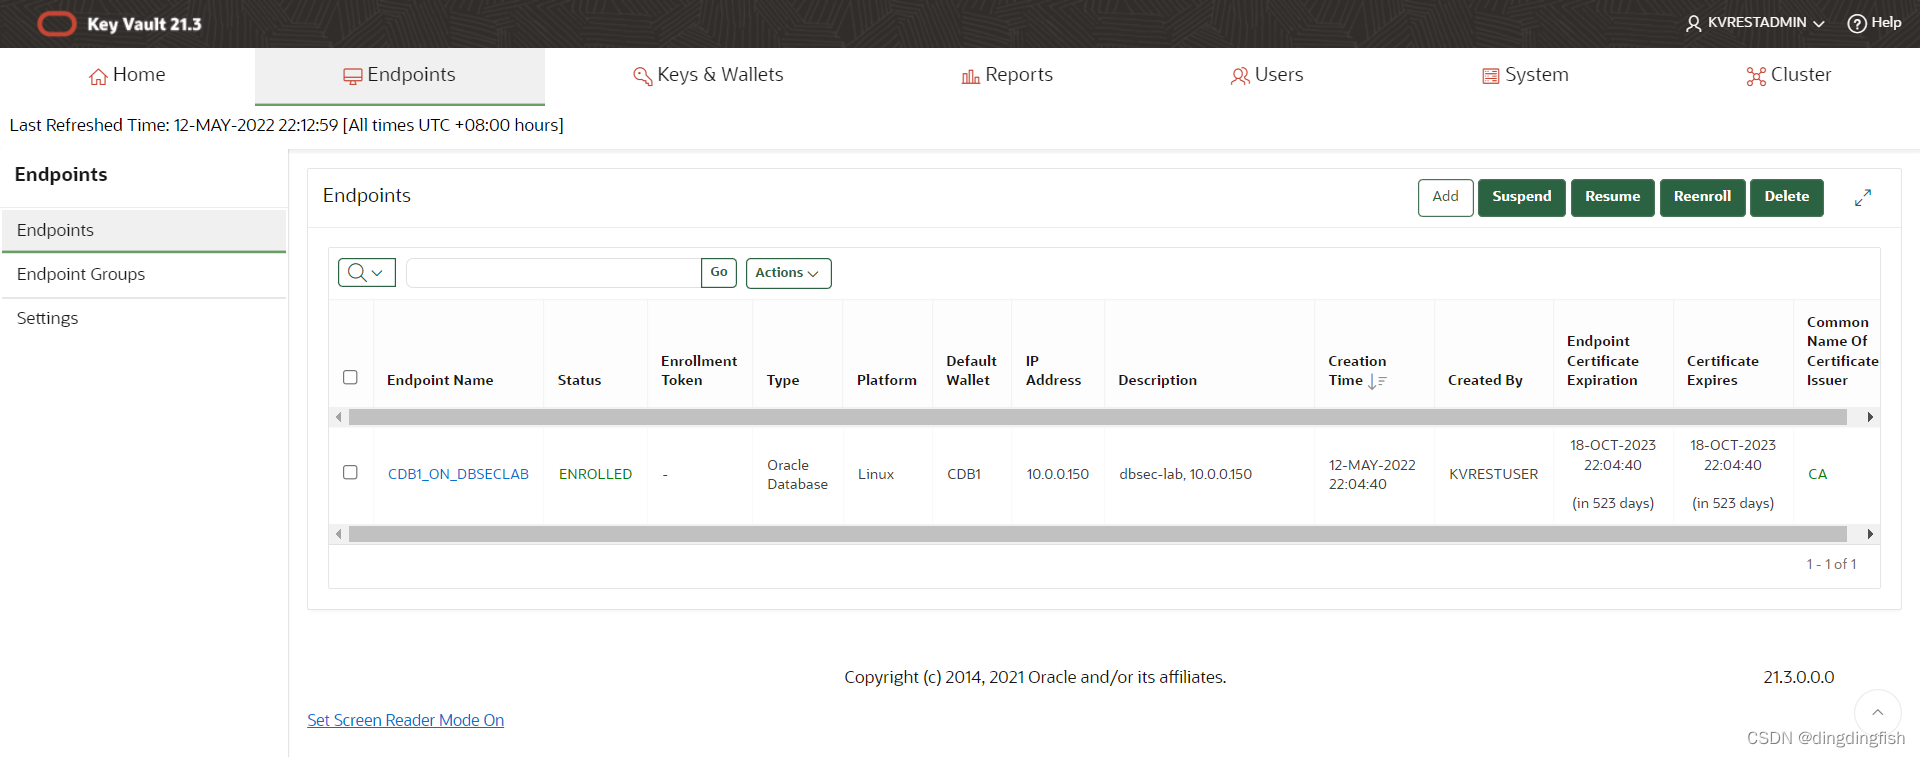Click the Key Vault 21.3 title
Image resolution: width=1920 pixels, height=757 pixels.
[x=144, y=24]
